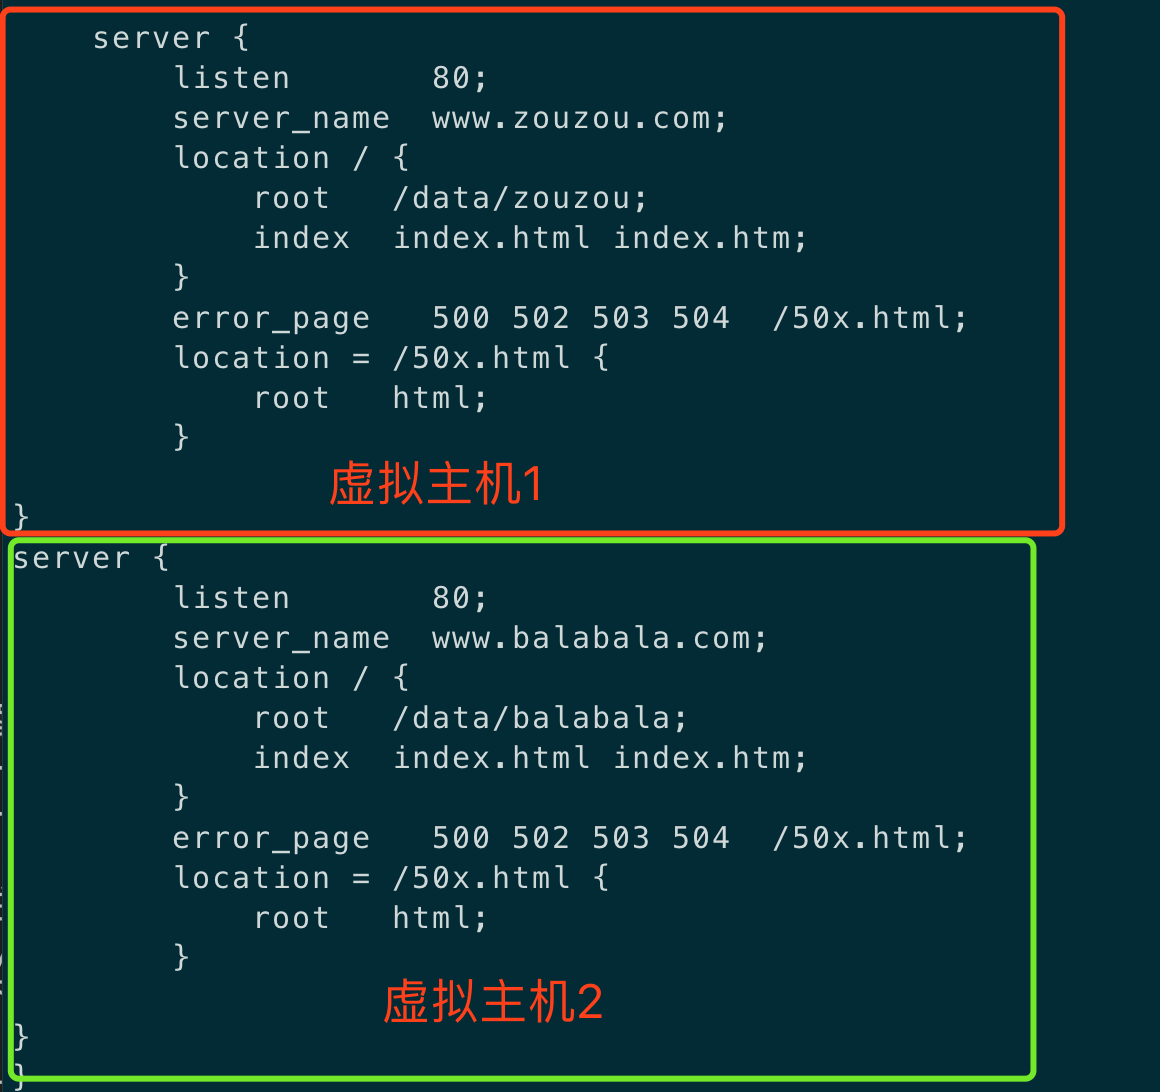Click closing brace of first server block
Screen dimensions: 1160x1092
coord(21,516)
